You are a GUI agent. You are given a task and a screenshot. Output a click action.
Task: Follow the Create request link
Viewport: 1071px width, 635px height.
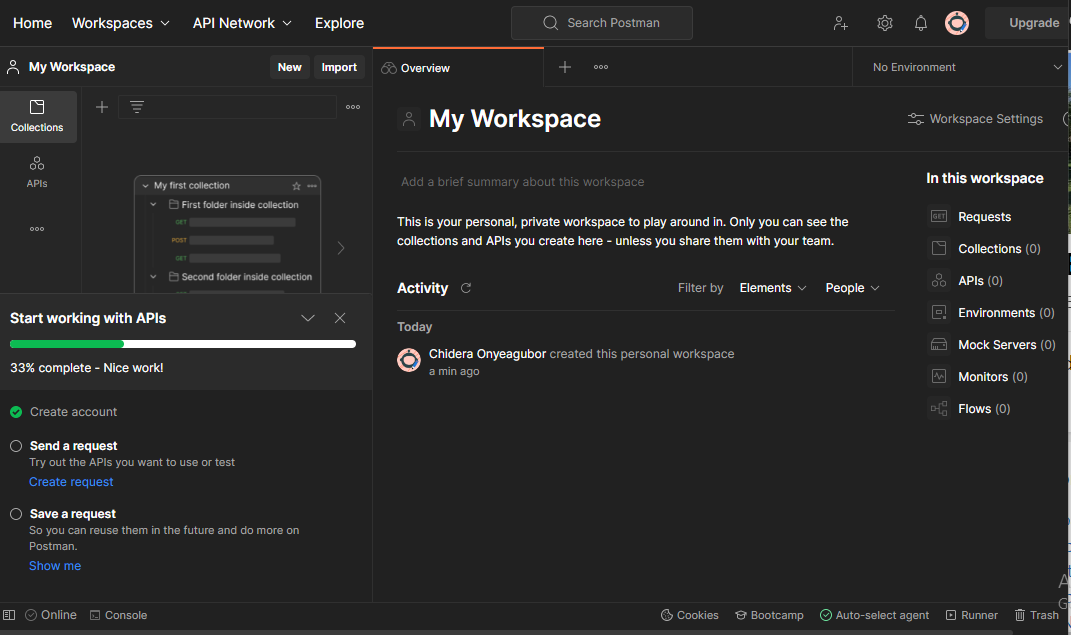coord(71,482)
